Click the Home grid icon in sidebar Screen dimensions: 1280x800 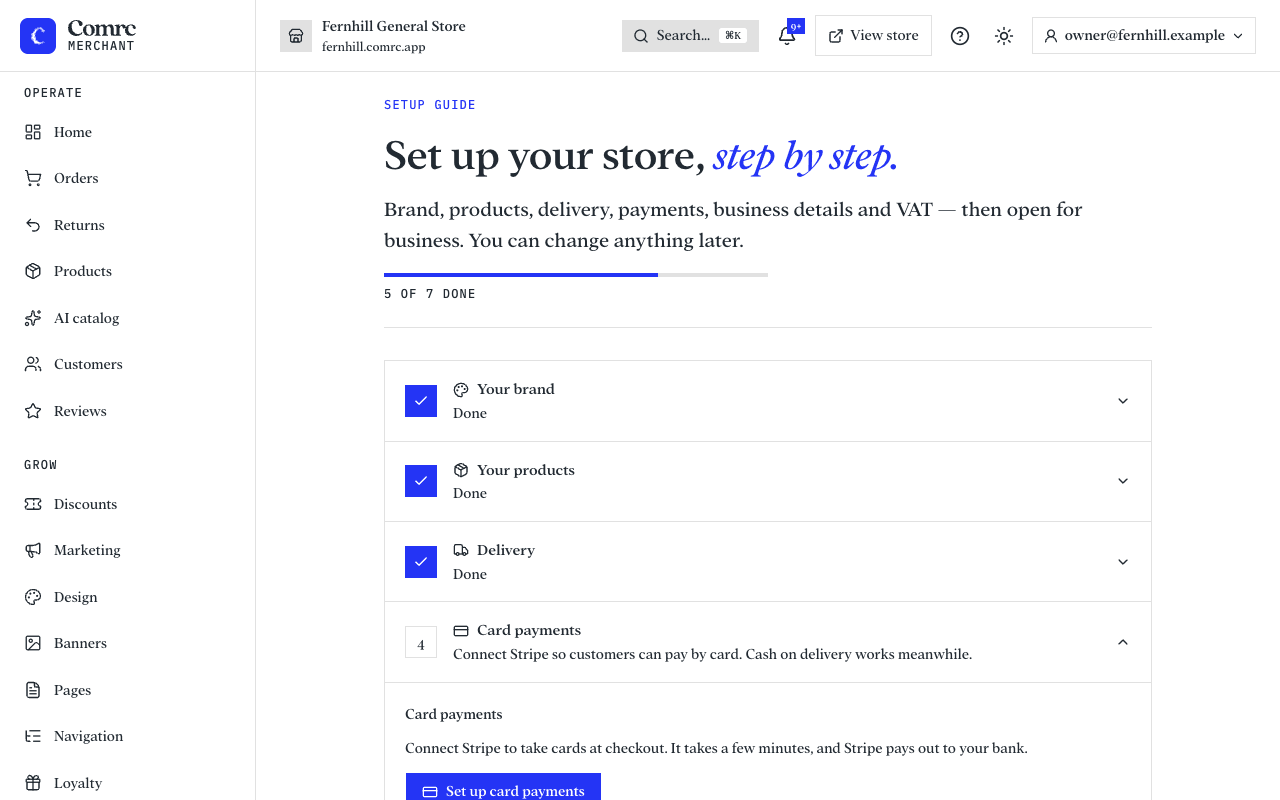[x=33, y=132]
